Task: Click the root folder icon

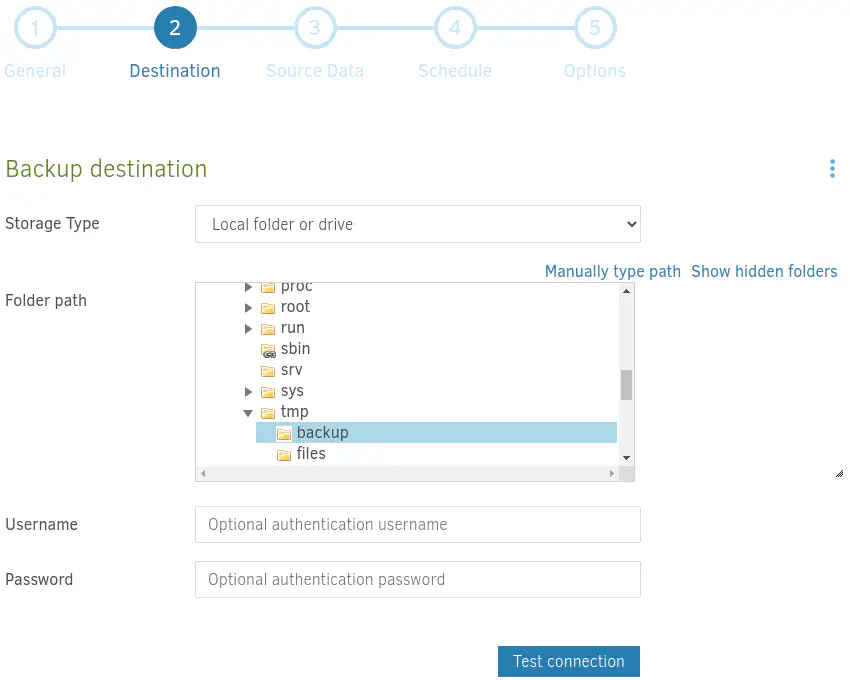Action: point(268,308)
